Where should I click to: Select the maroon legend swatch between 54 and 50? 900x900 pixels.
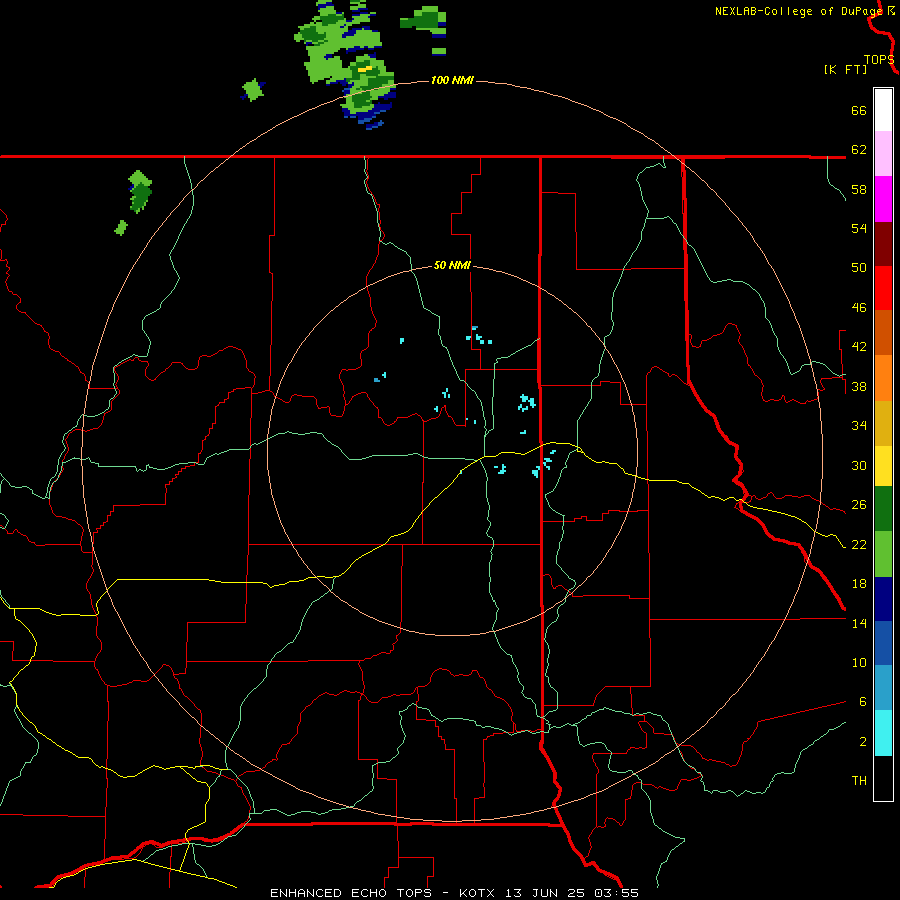pos(883,244)
